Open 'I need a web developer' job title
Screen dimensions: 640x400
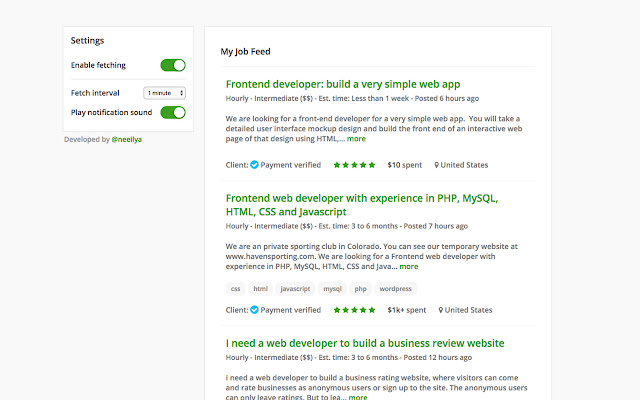click(x=365, y=343)
